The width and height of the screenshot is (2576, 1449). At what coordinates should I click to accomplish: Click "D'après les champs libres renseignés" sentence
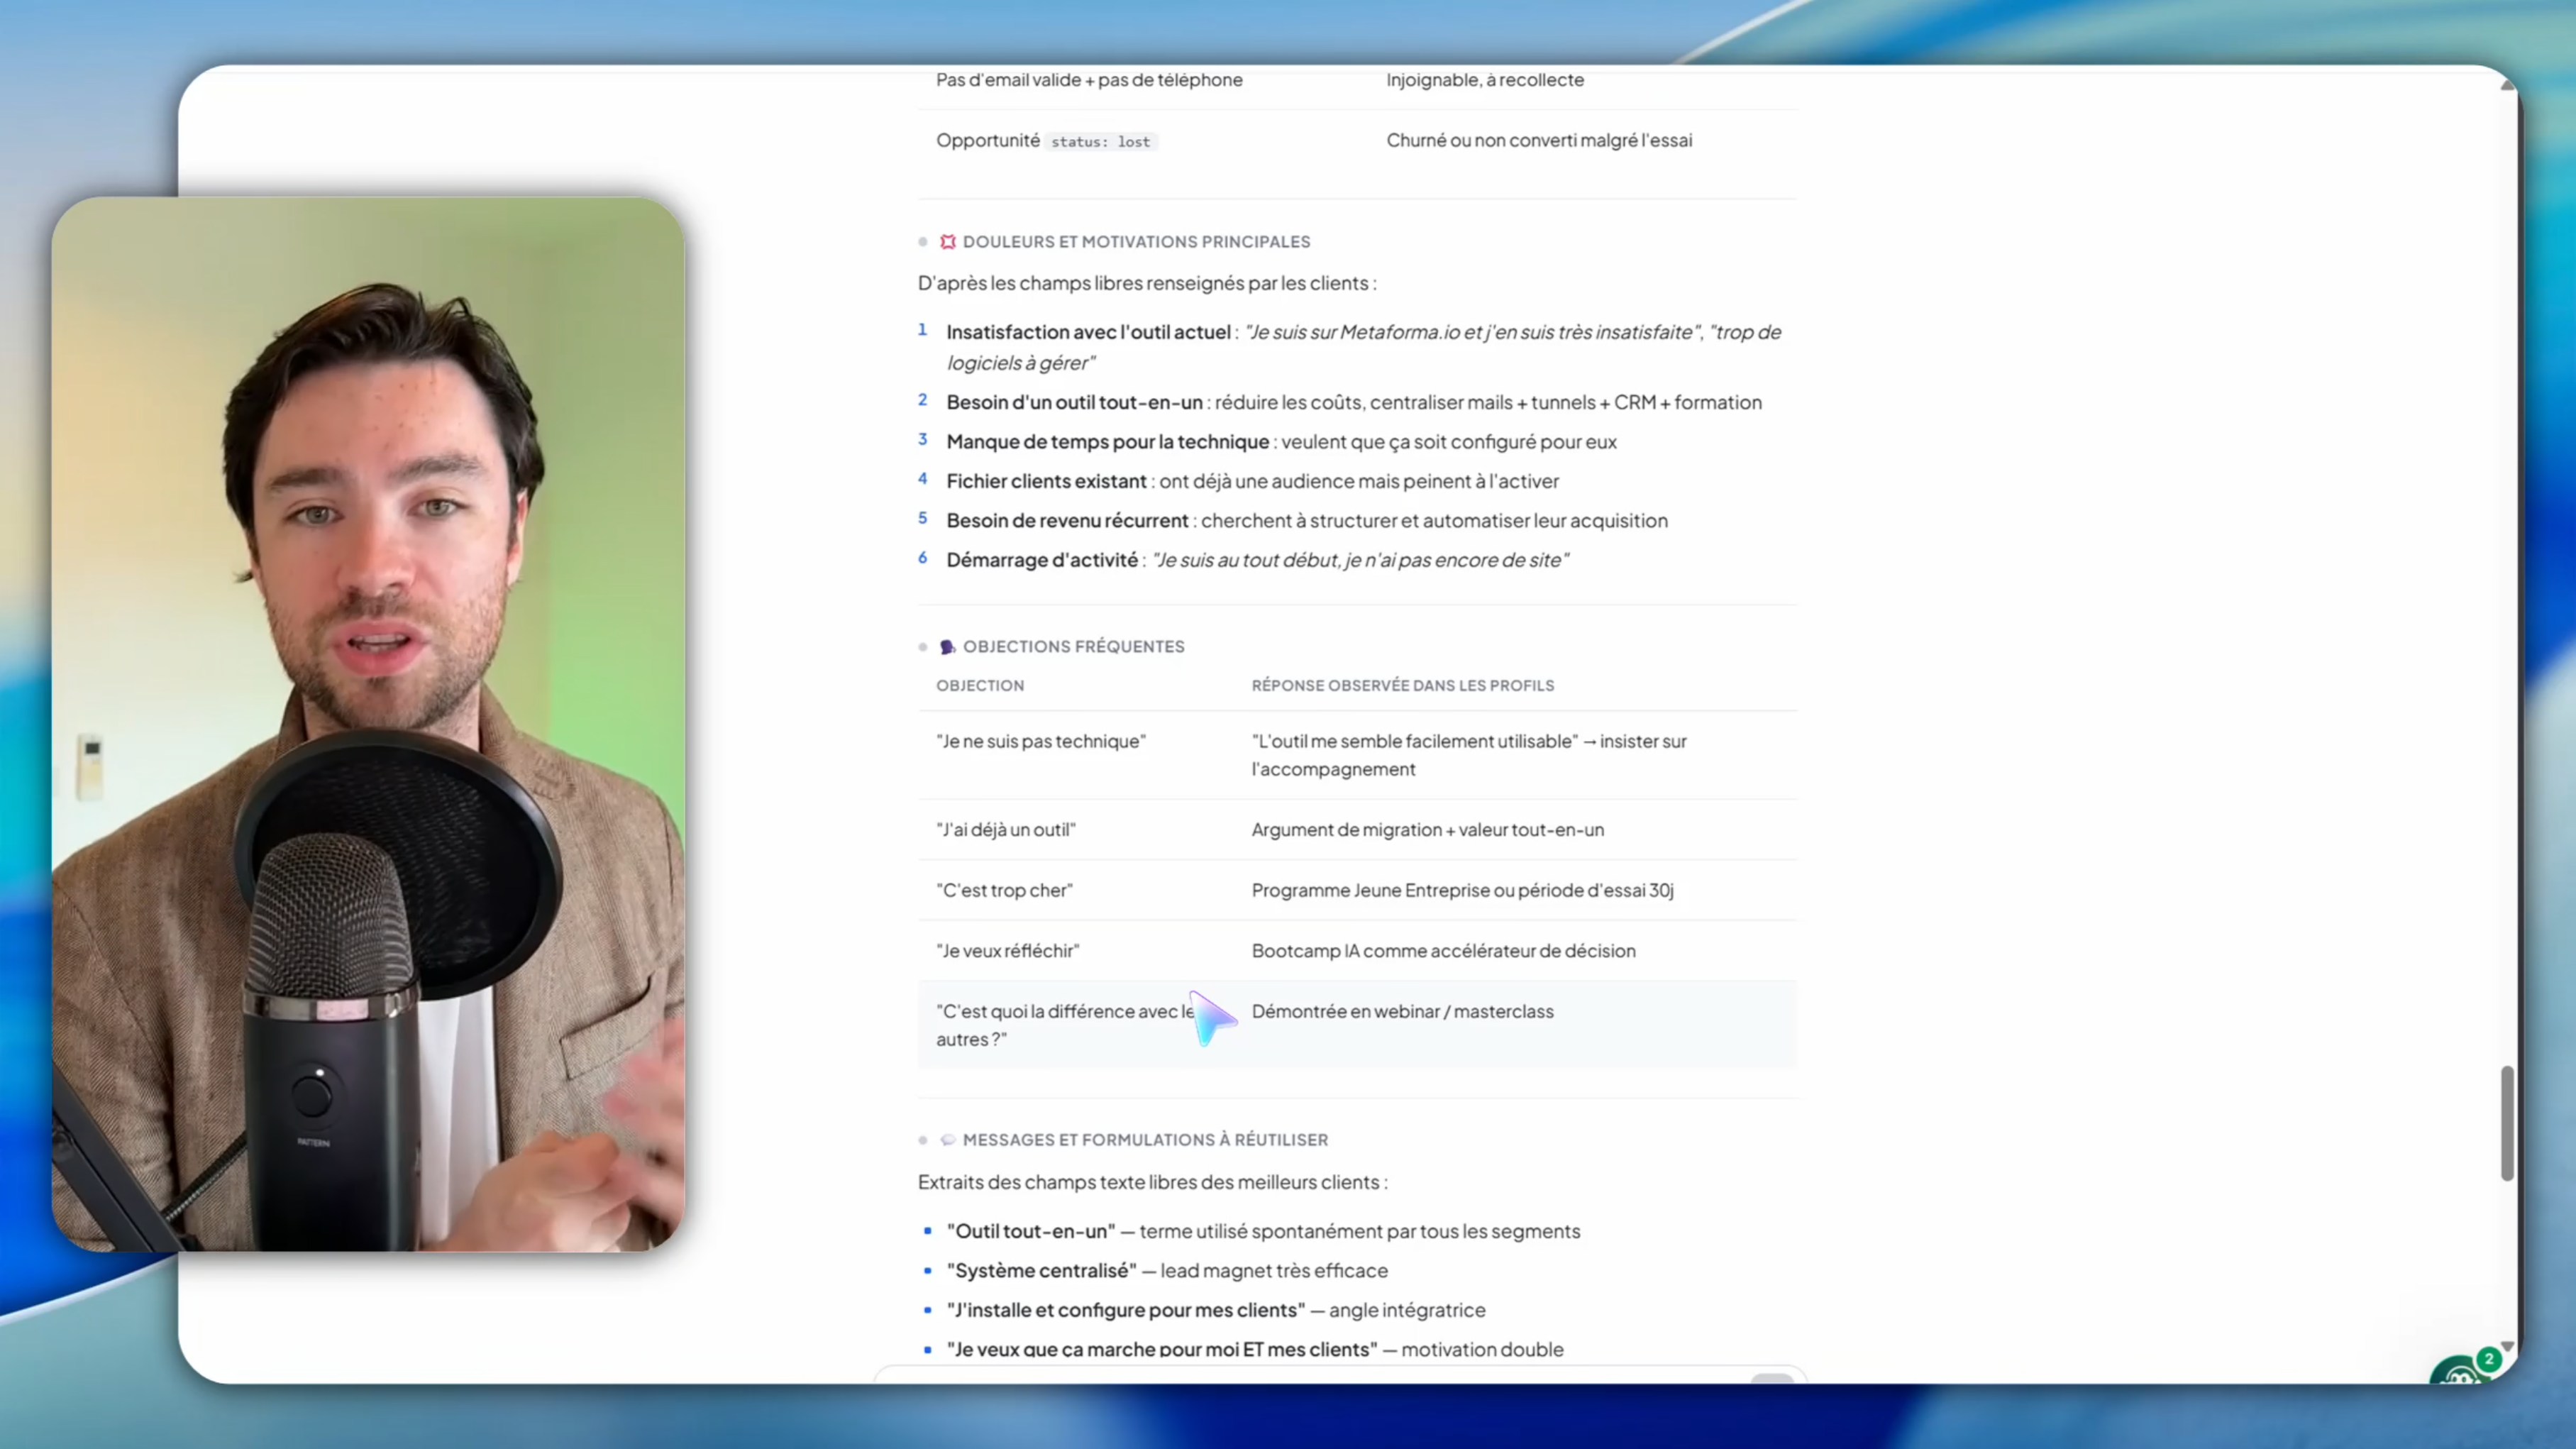click(x=1147, y=283)
